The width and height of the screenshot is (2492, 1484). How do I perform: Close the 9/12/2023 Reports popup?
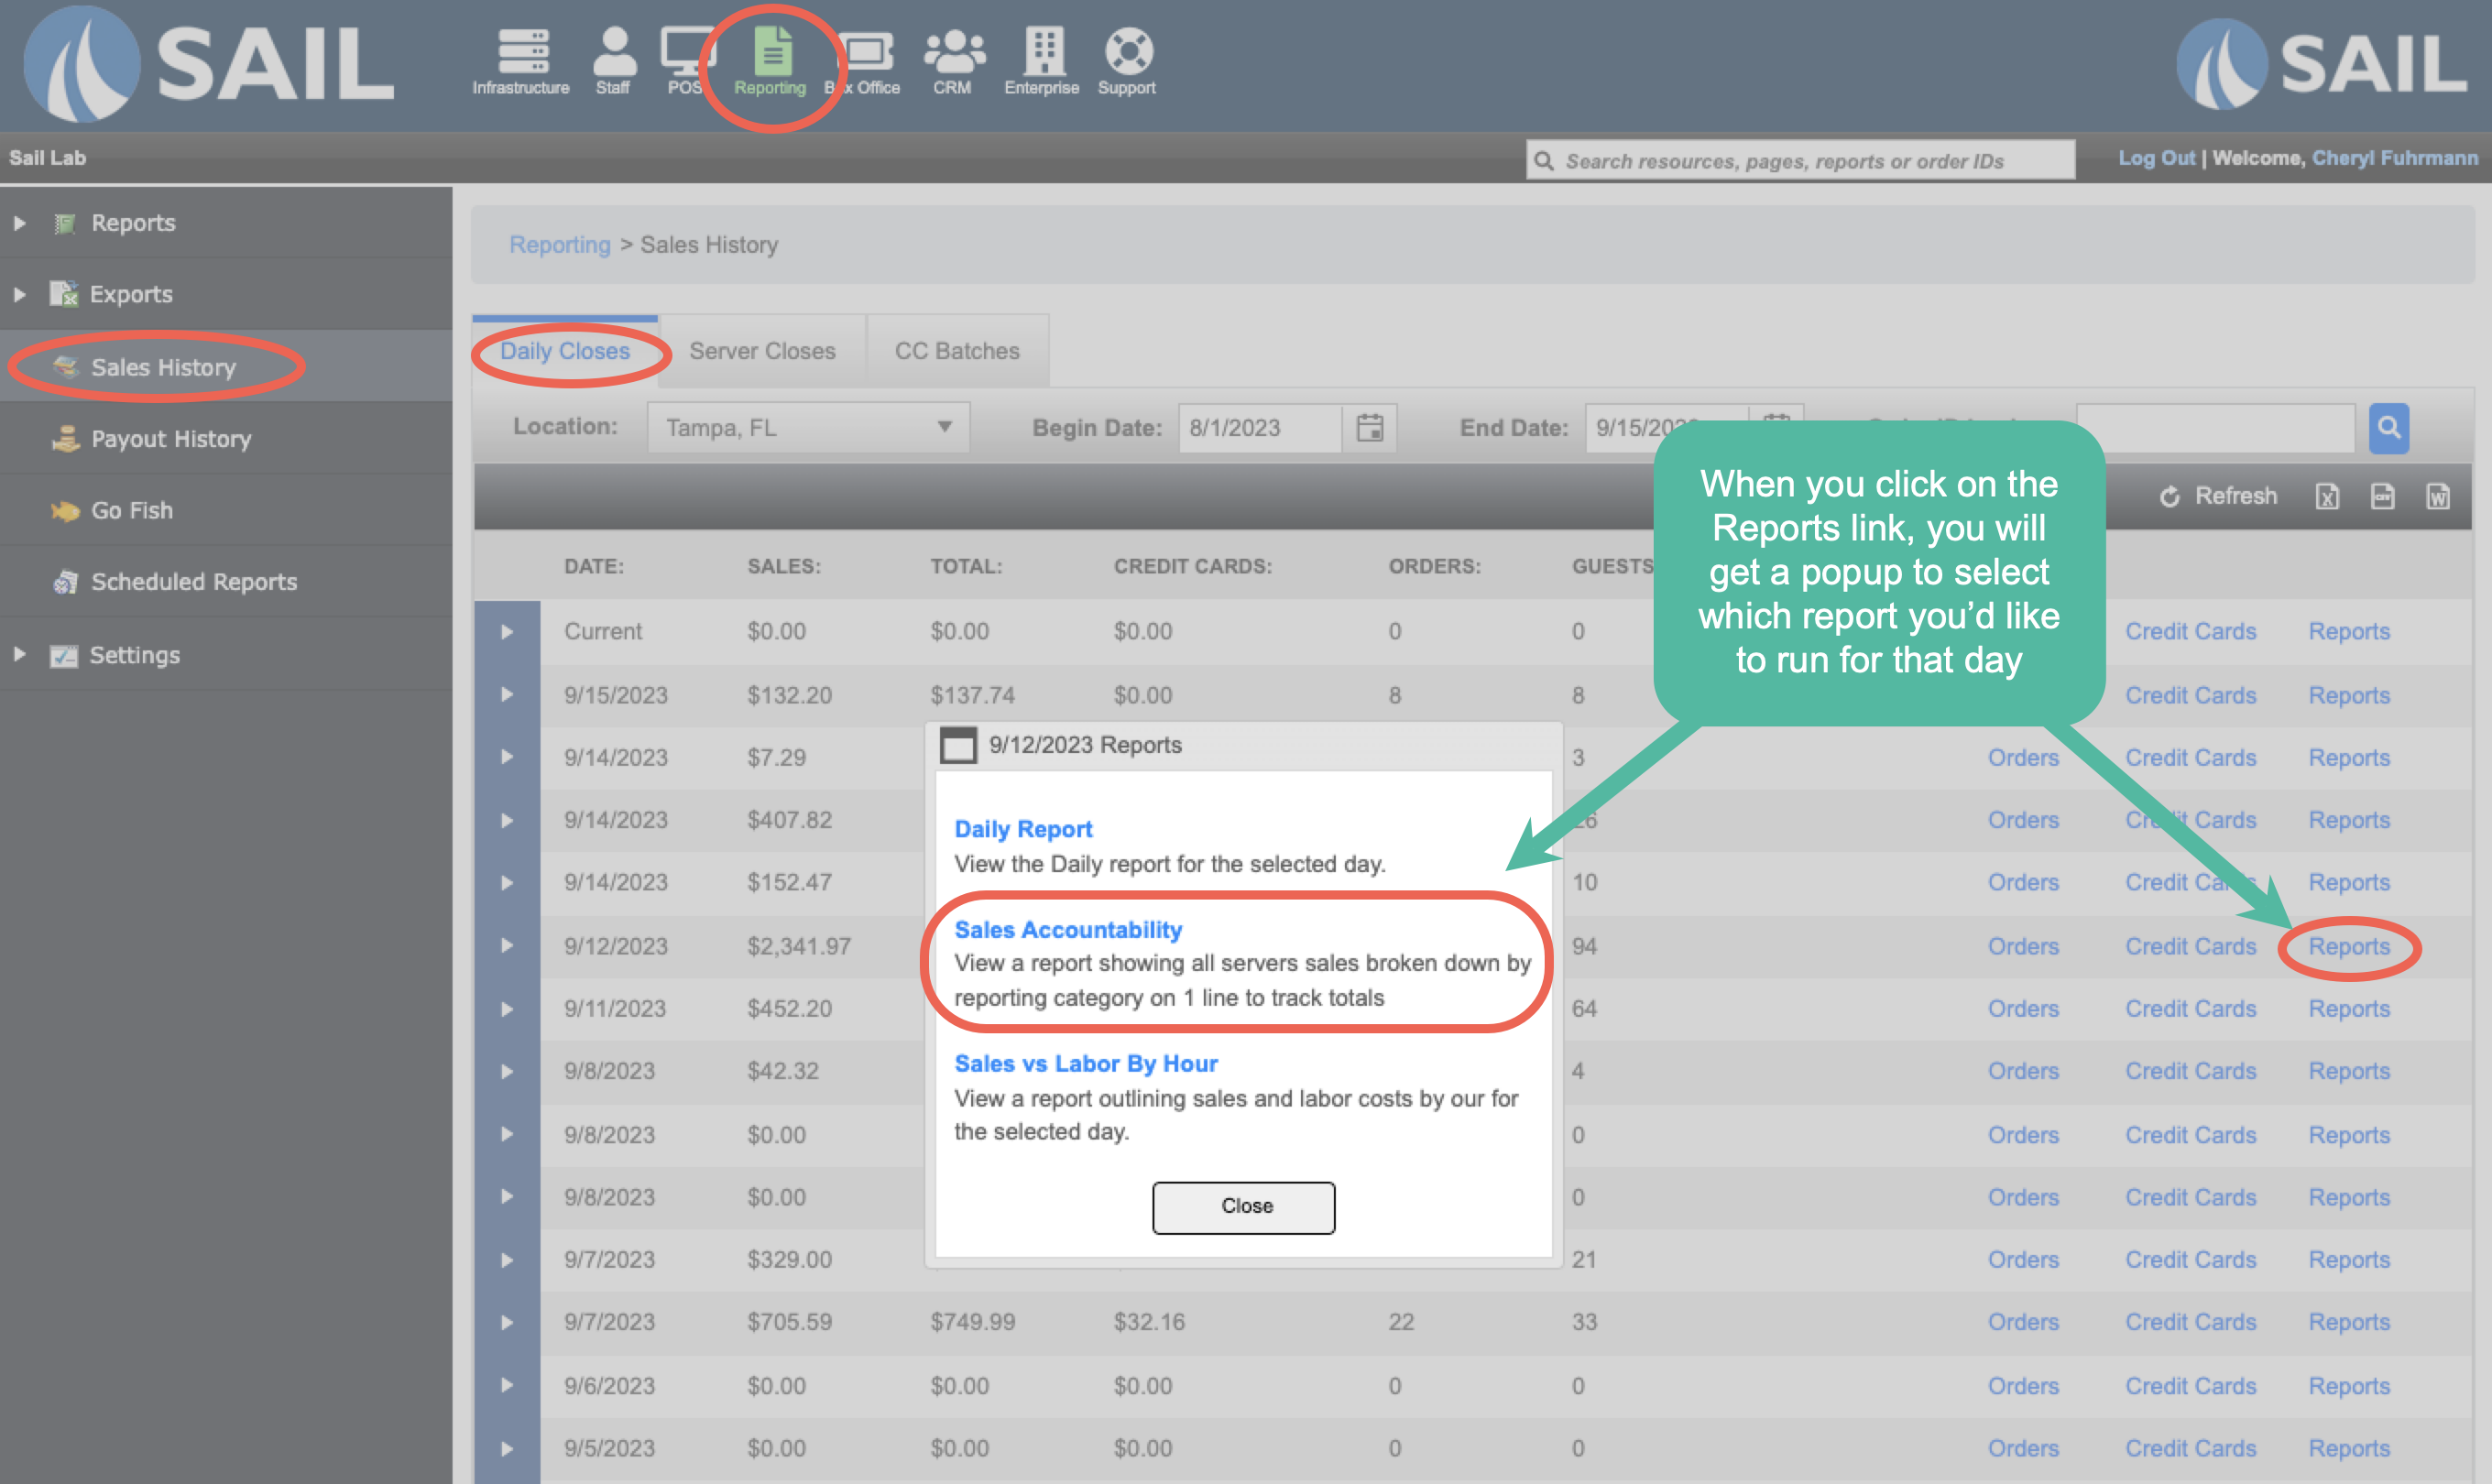point(1243,1207)
